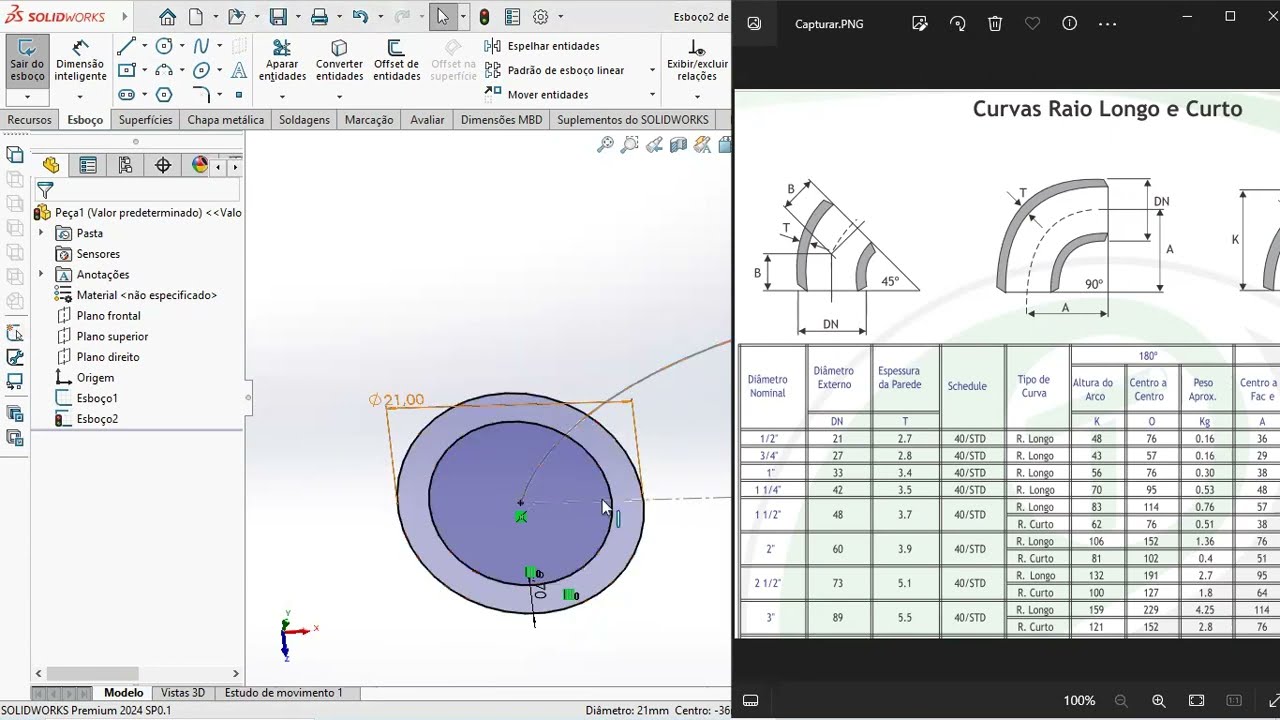Screen dimensions: 1280x720
Task: Click the Print icon
Action: [319, 17]
